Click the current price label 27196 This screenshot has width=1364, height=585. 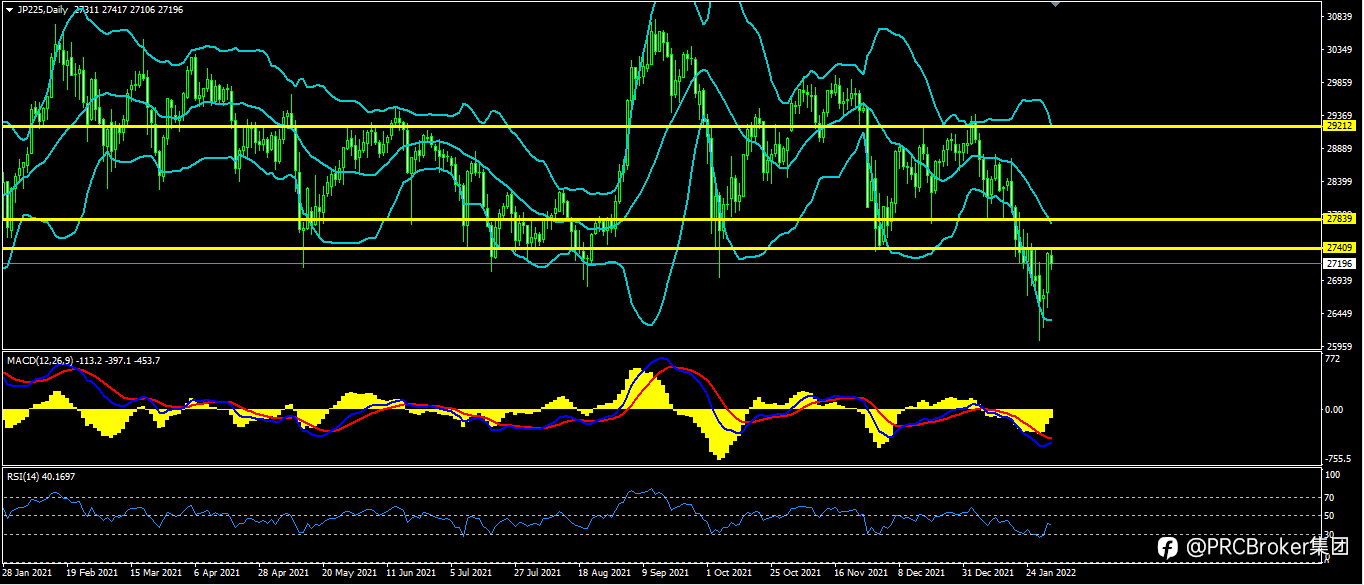pyautogui.click(x=1338, y=264)
